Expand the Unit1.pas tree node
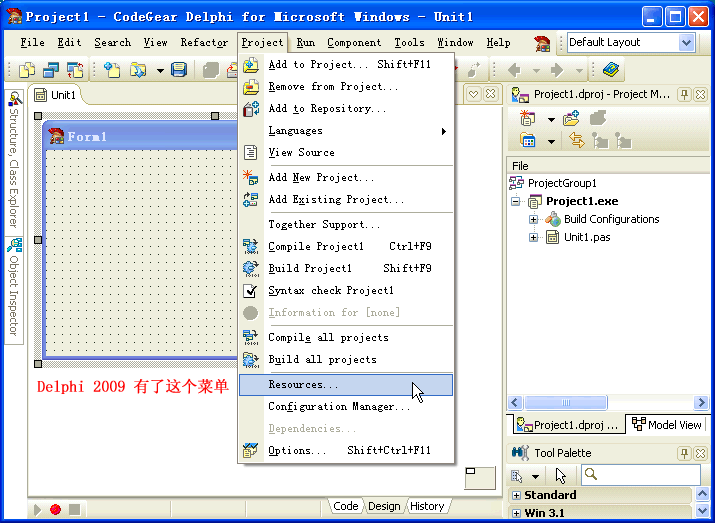 [533, 237]
